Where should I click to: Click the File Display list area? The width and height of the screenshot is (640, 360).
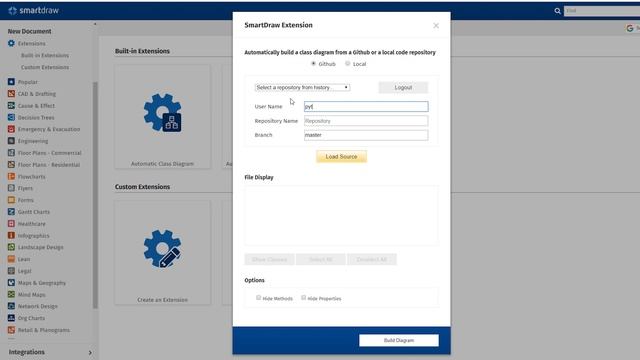[x=342, y=216]
